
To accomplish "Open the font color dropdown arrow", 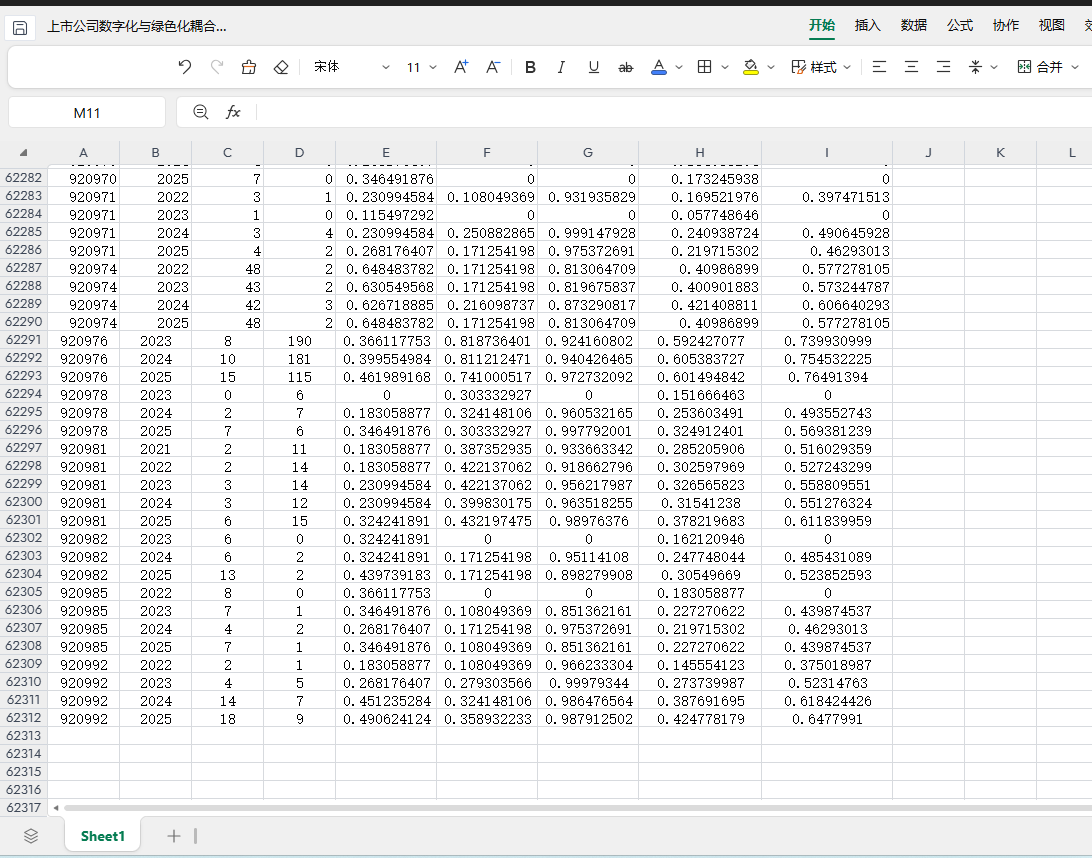I will tap(679, 68).
